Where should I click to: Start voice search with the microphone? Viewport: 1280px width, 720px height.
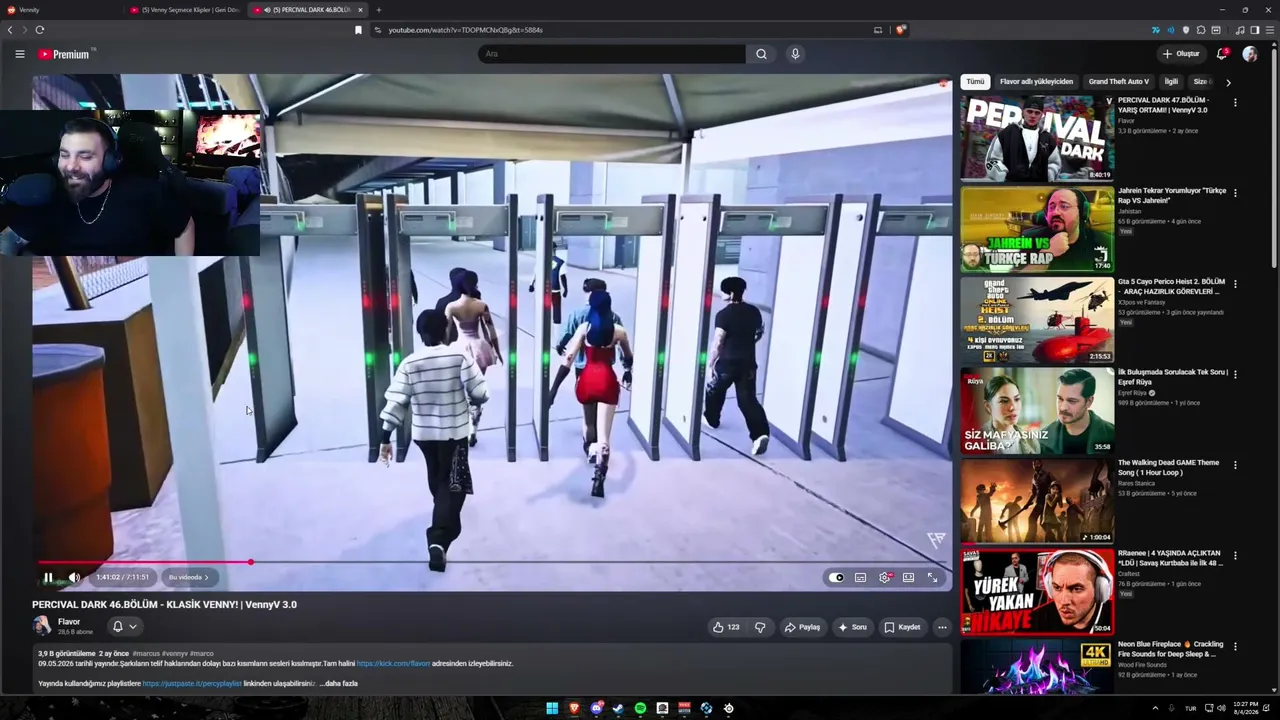tap(795, 54)
